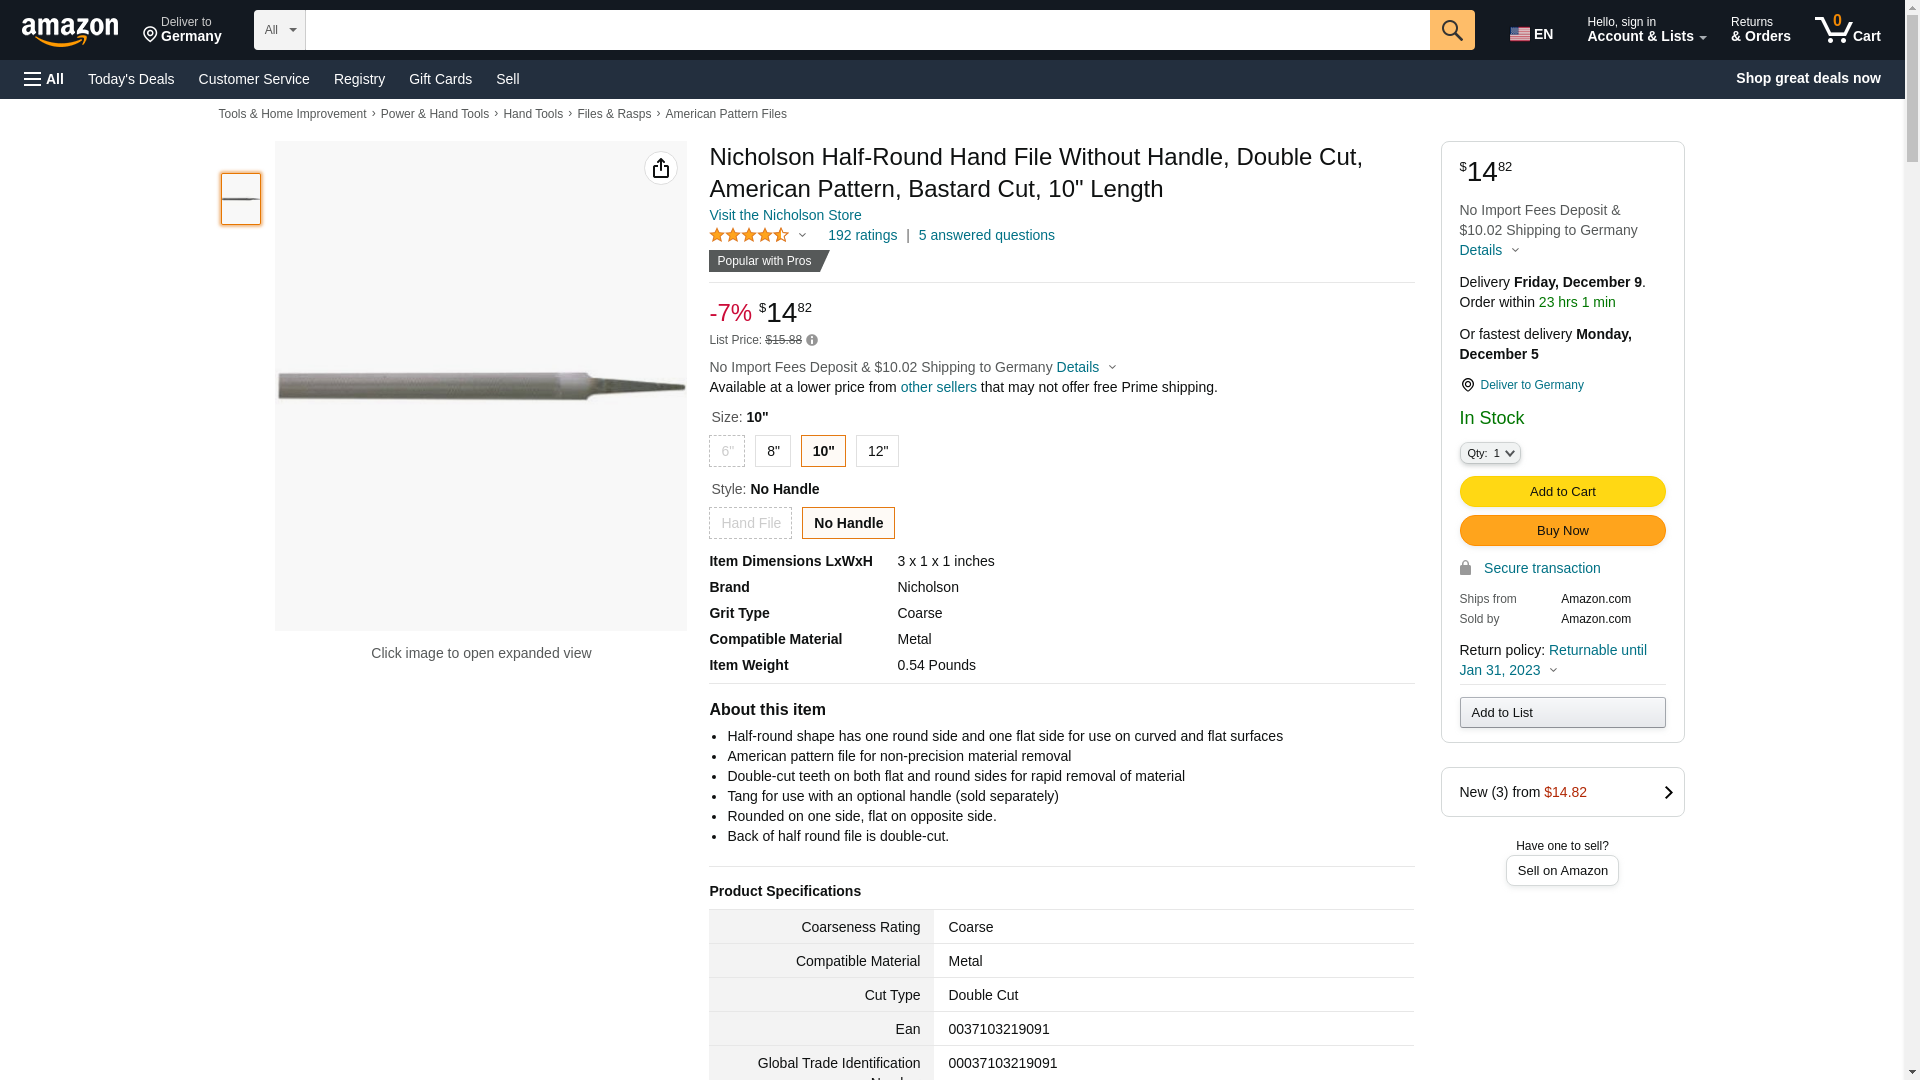Click the magnifying glass search button
1920x1080 pixels.
1452,30
